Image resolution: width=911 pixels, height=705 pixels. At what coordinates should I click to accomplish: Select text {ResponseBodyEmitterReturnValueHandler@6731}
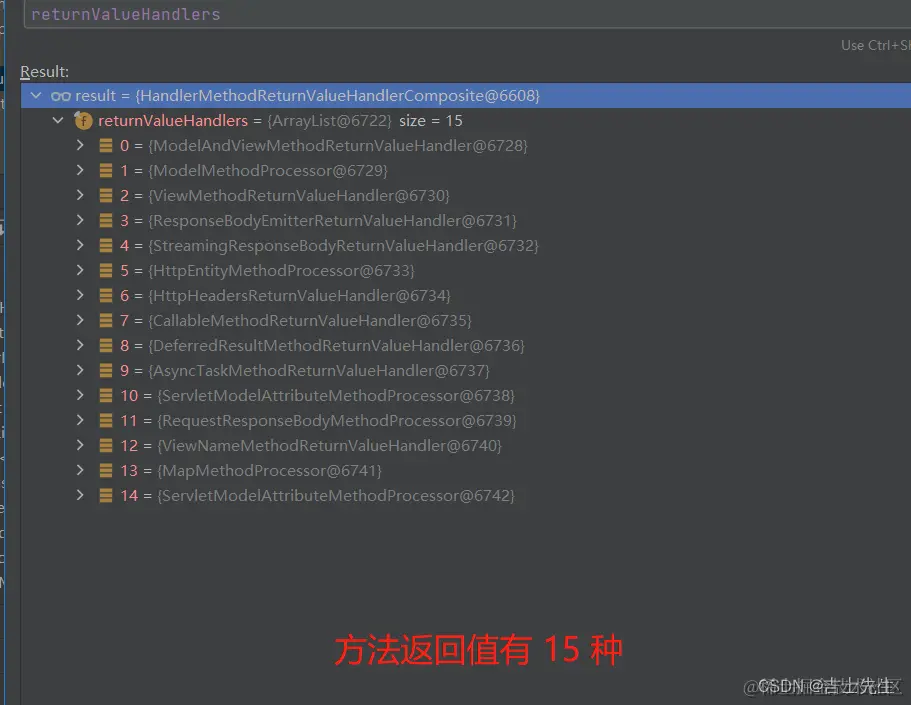(x=332, y=220)
